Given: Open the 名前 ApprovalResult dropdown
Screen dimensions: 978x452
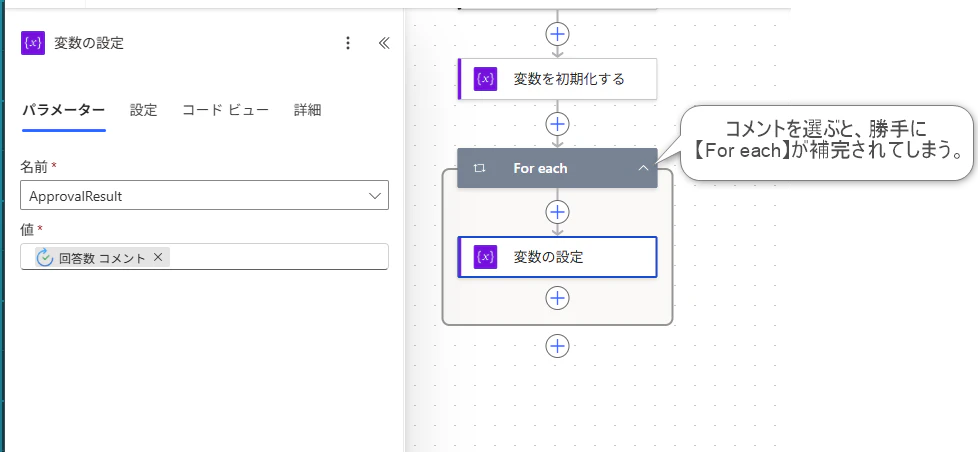Looking at the screenshot, I should [204, 196].
